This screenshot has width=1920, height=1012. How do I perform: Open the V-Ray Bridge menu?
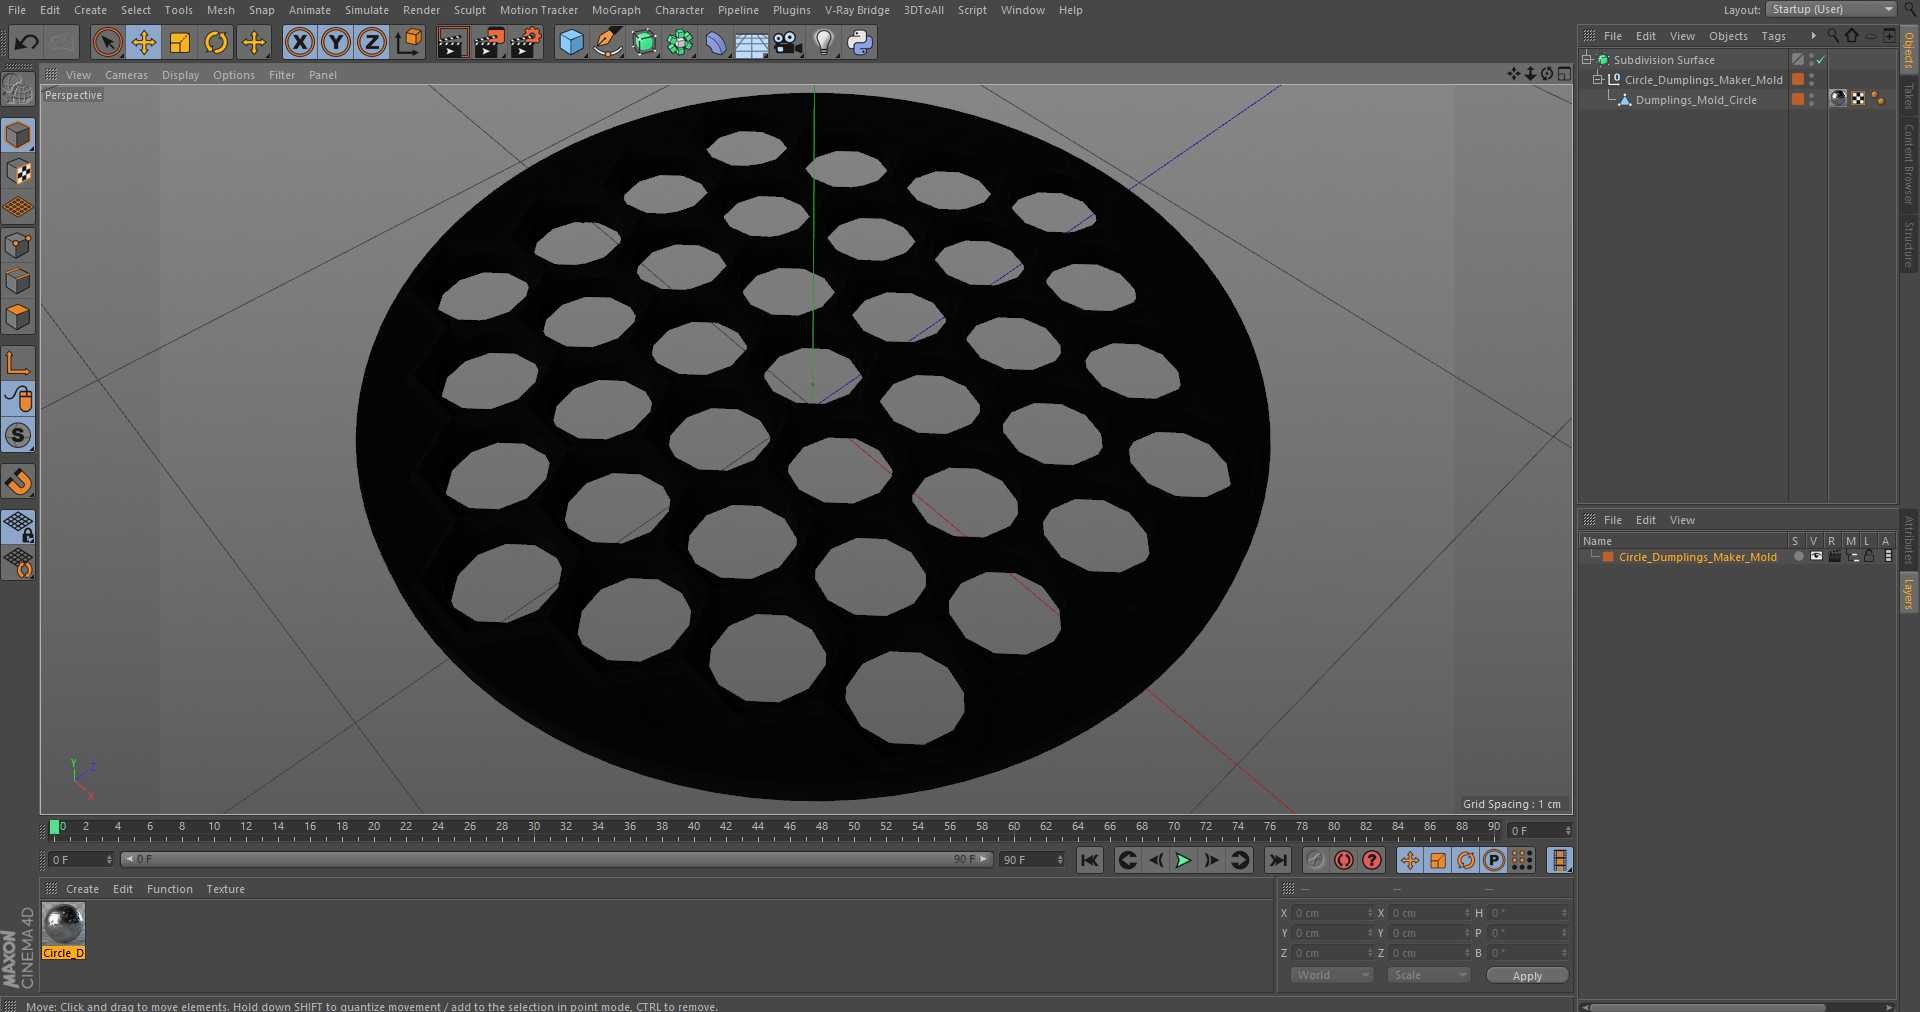[x=857, y=10]
